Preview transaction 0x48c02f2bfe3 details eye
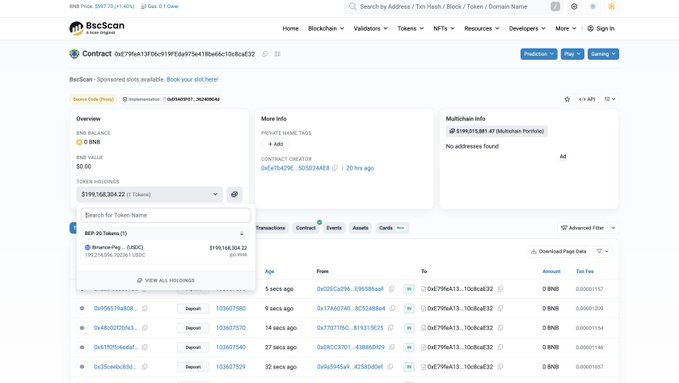The width and height of the screenshot is (679, 383). 82,328
